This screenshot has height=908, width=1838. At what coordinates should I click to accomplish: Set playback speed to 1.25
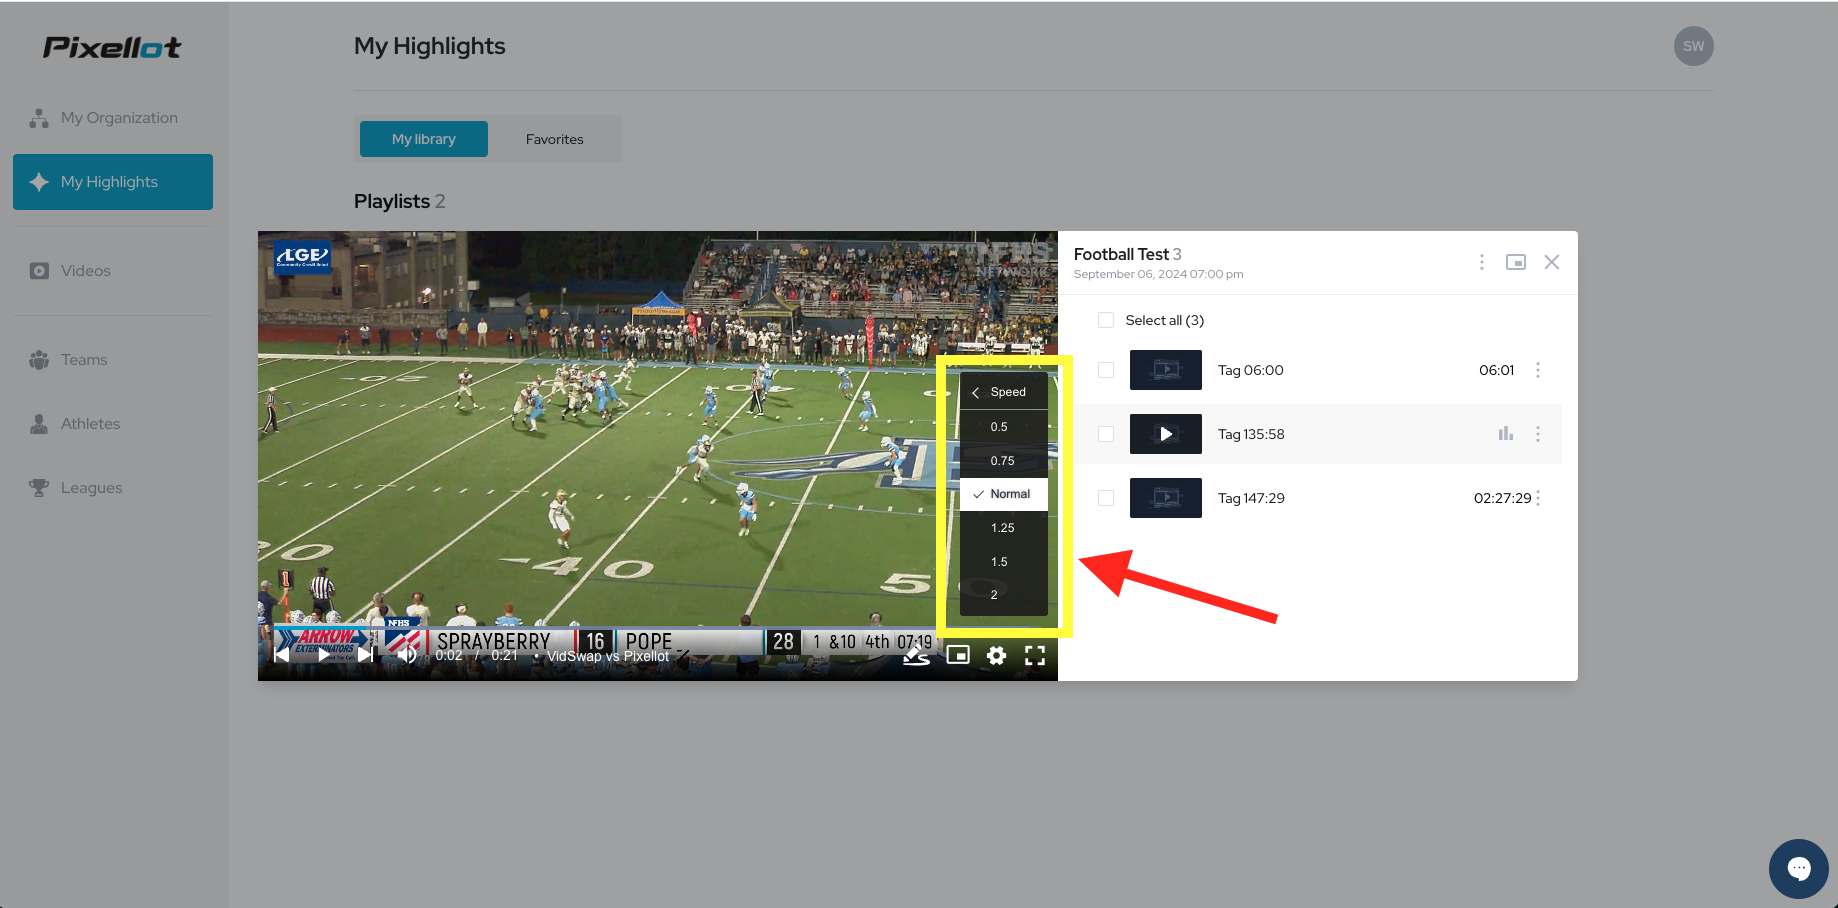1004,528
